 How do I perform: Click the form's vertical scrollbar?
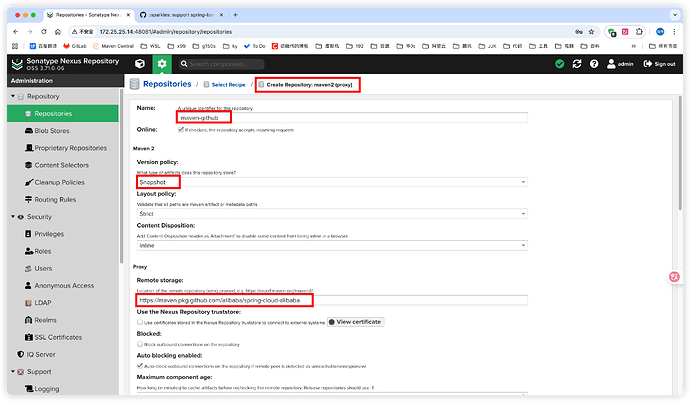point(680,152)
